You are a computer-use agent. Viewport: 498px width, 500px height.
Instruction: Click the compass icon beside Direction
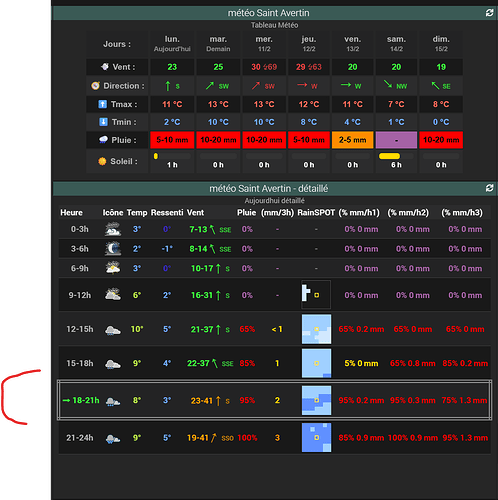pos(95,86)
